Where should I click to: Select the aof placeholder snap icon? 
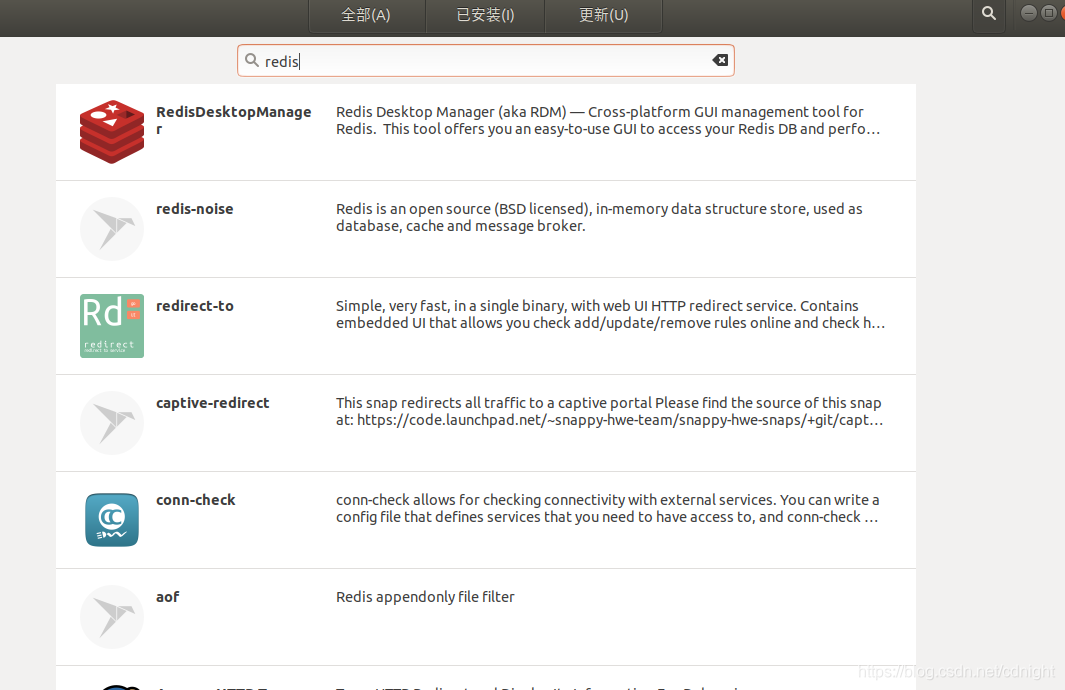(x=112, y=617)
